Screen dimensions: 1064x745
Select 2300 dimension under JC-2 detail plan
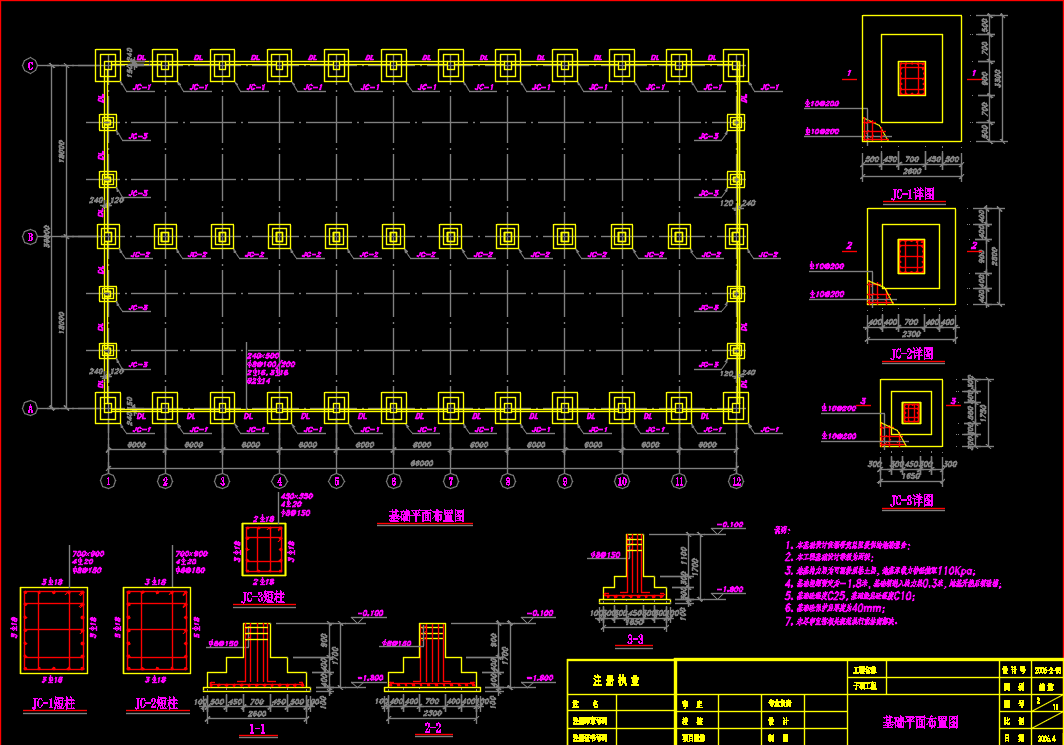(x=911, y=334)
